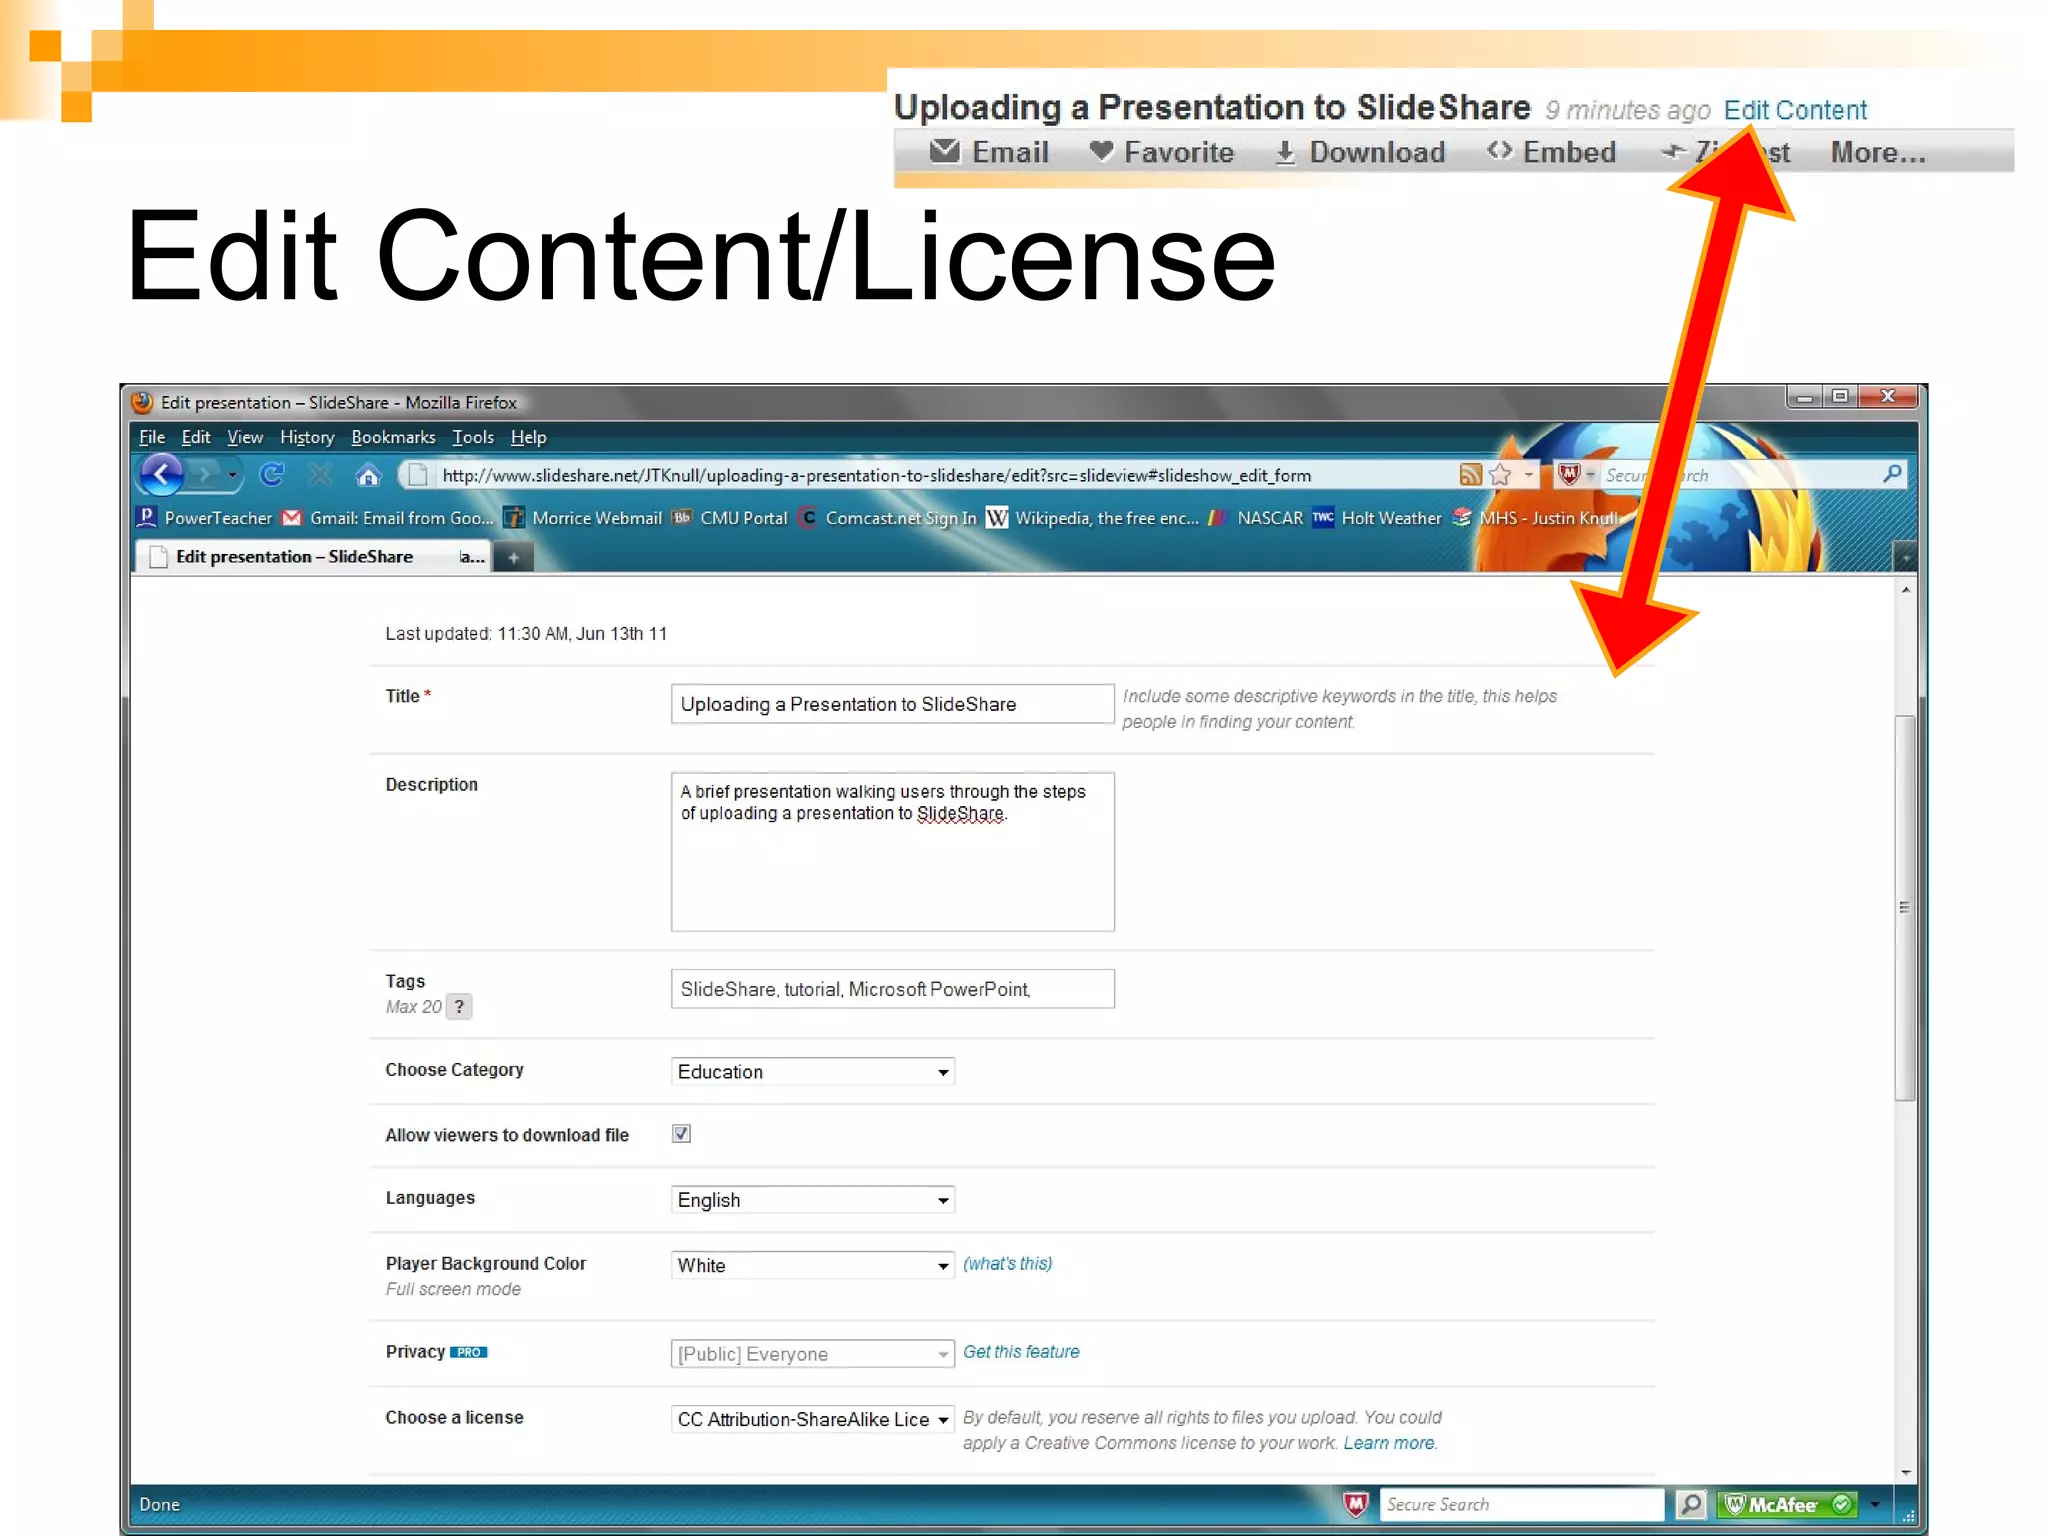Click the RSS feed icon in address bar
This screenshot has height=1536, width=2048.
1469,475
